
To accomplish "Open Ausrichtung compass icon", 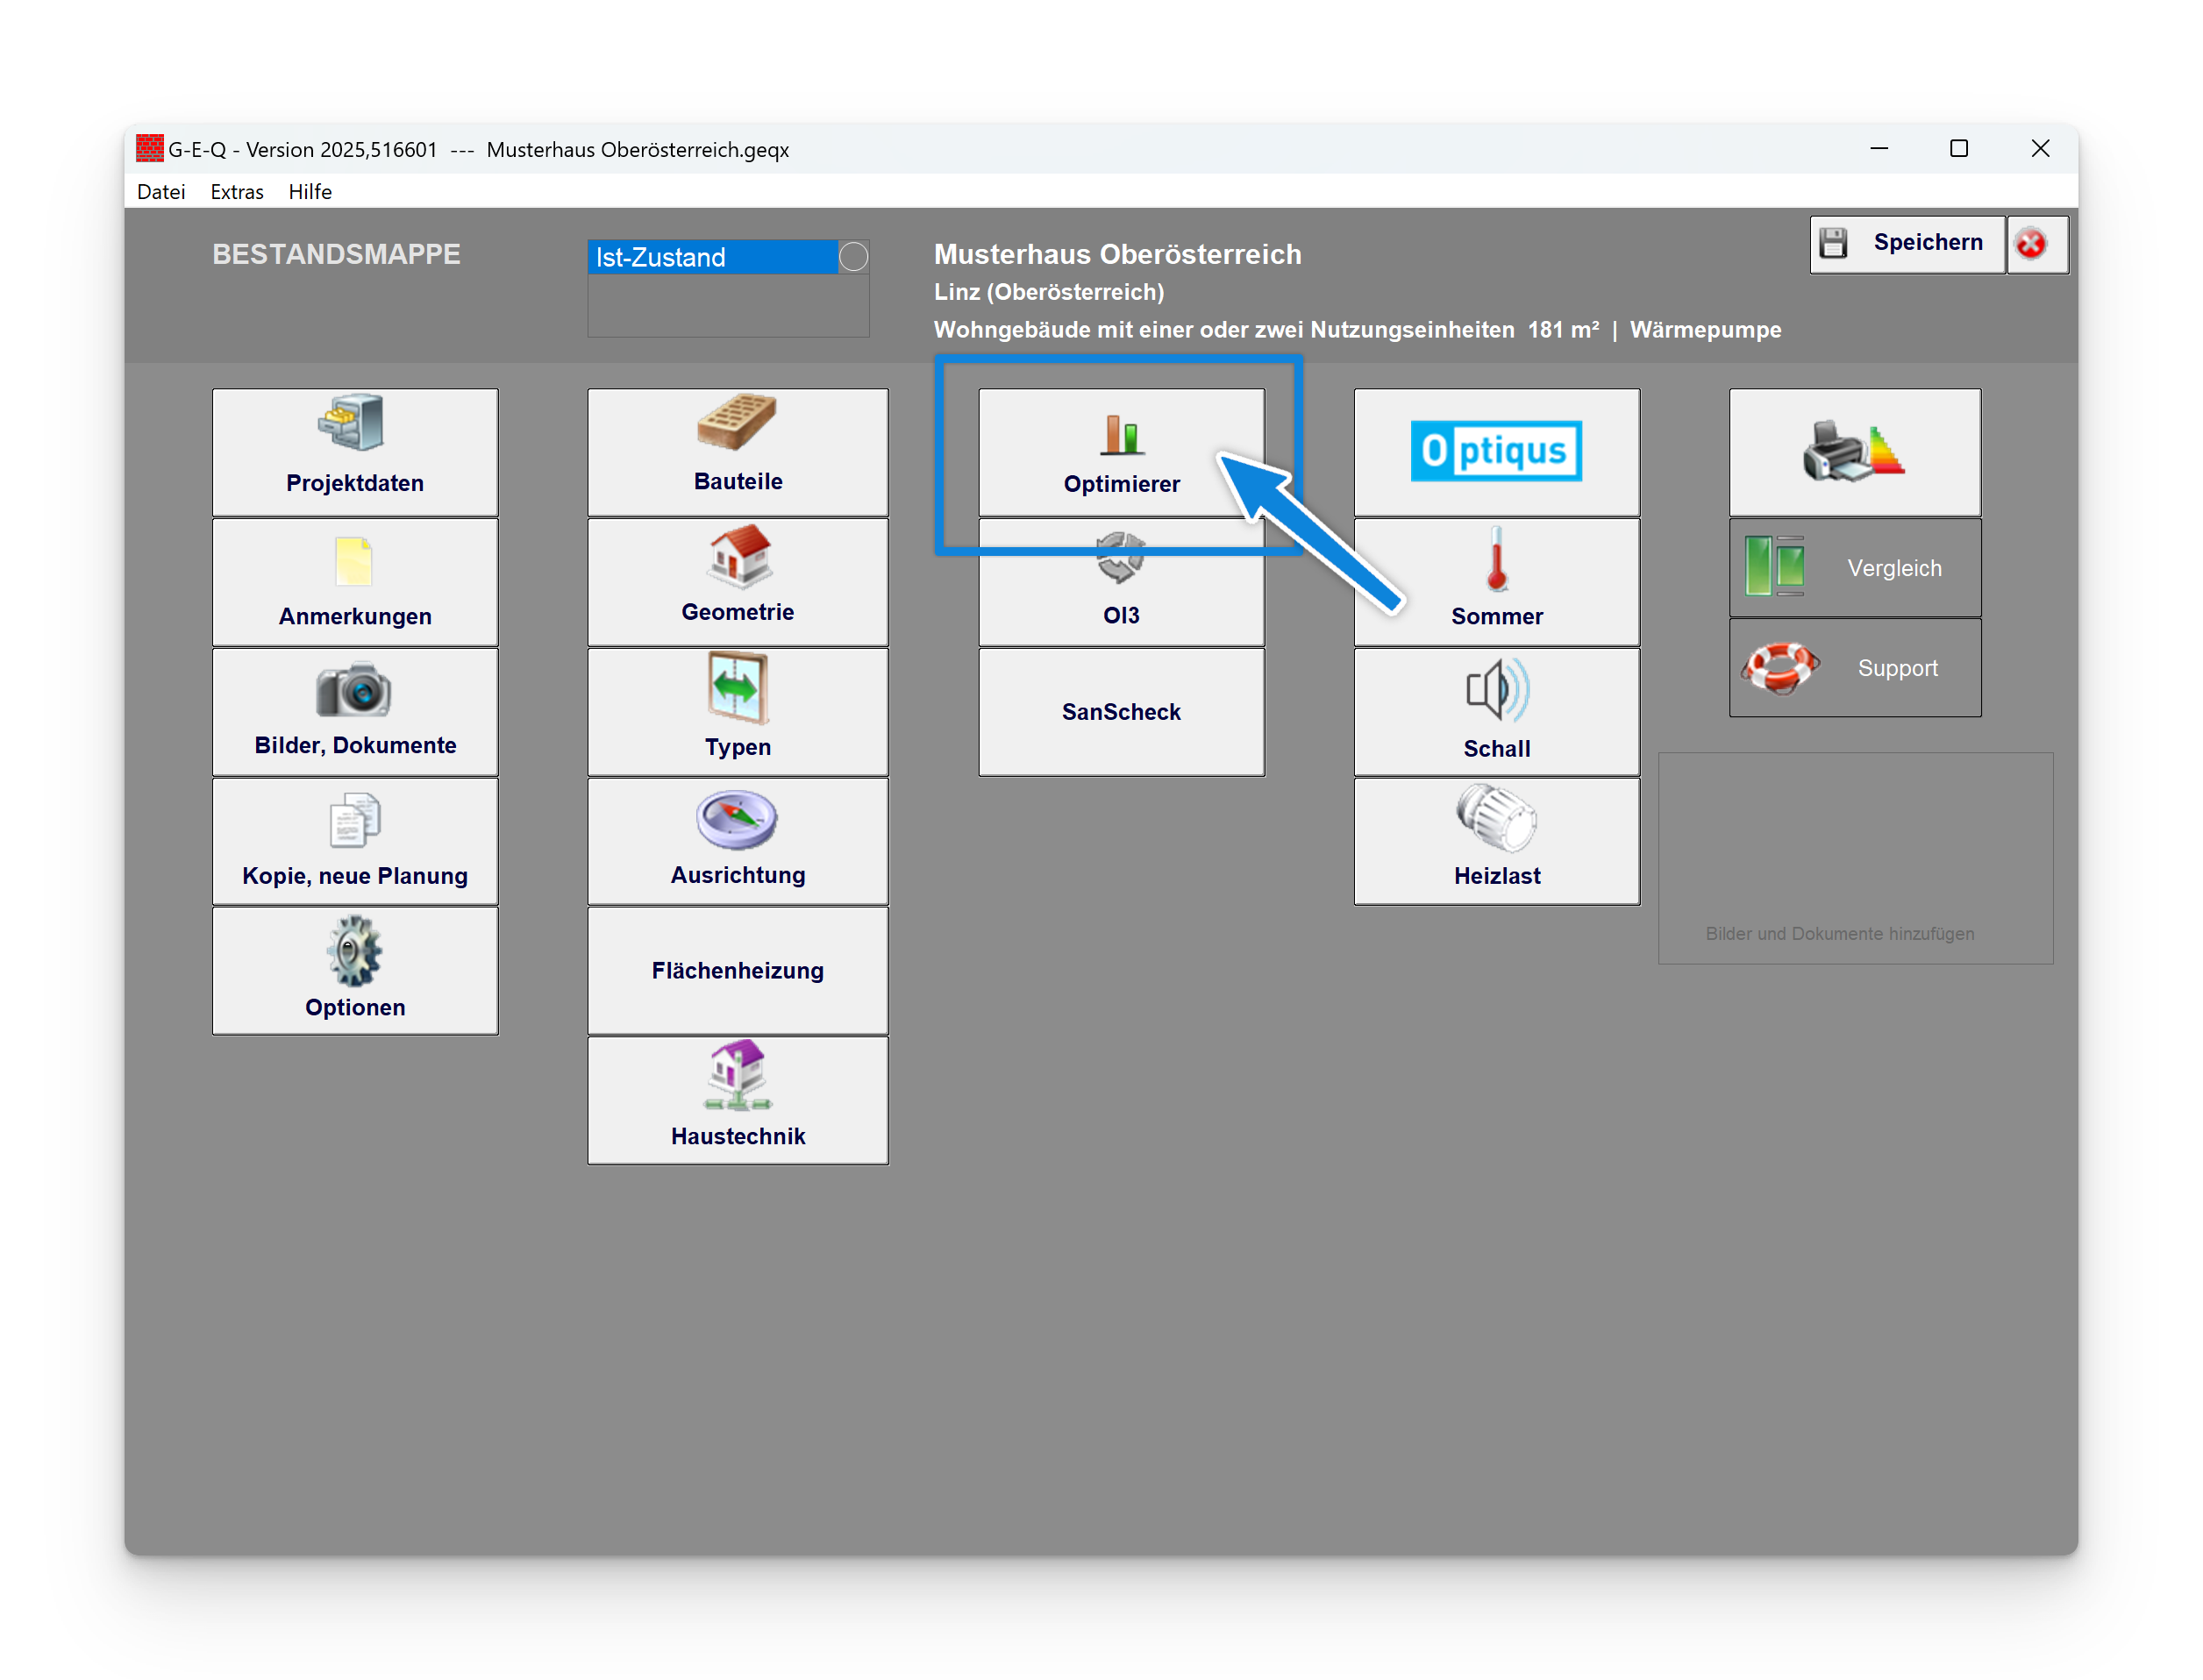I will pos(737,820).
